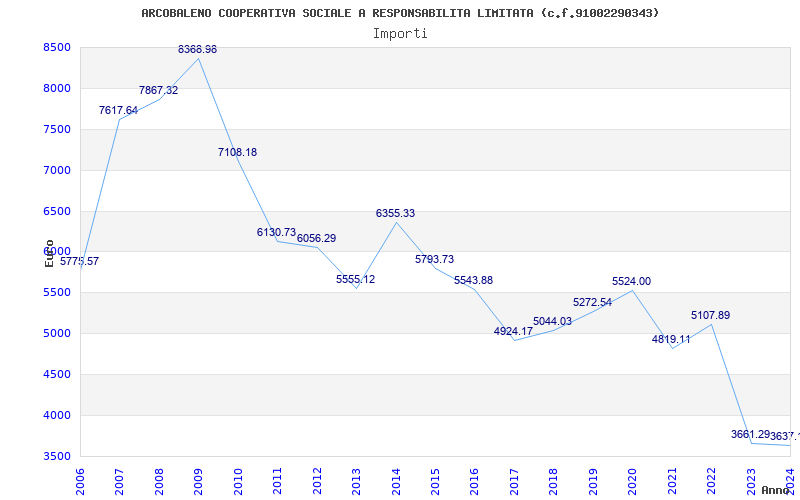
Task: Click the x-axis year 2016
Action: pyautogui.click(x=474, y=481)
